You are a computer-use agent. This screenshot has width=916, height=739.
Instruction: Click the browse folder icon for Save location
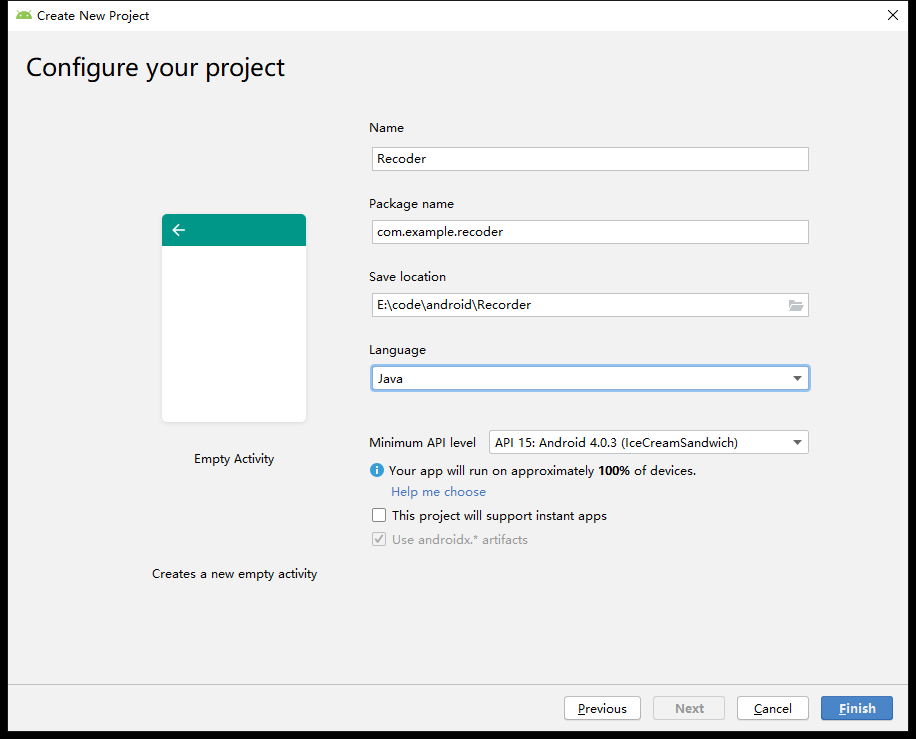tap(795, 305)
